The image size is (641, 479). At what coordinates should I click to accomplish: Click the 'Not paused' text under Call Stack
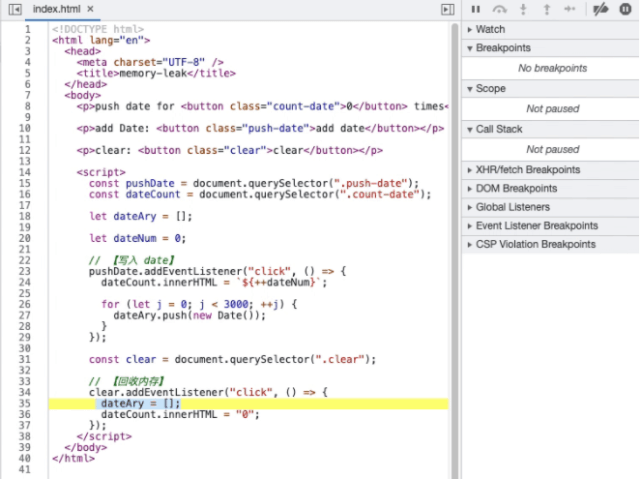pyautogui.click(x=552, y=149)
